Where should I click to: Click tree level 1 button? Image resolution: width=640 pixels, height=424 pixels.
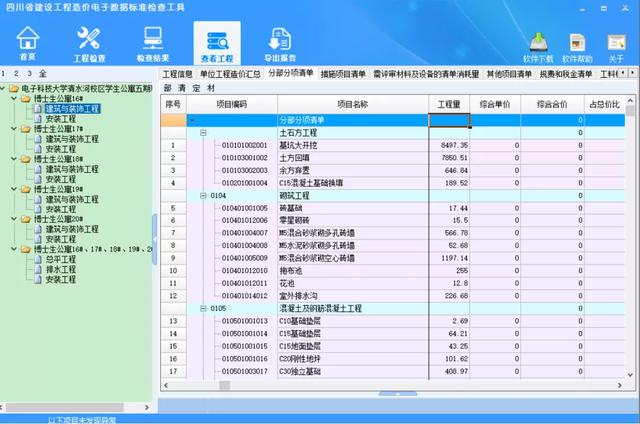[3, 73]
